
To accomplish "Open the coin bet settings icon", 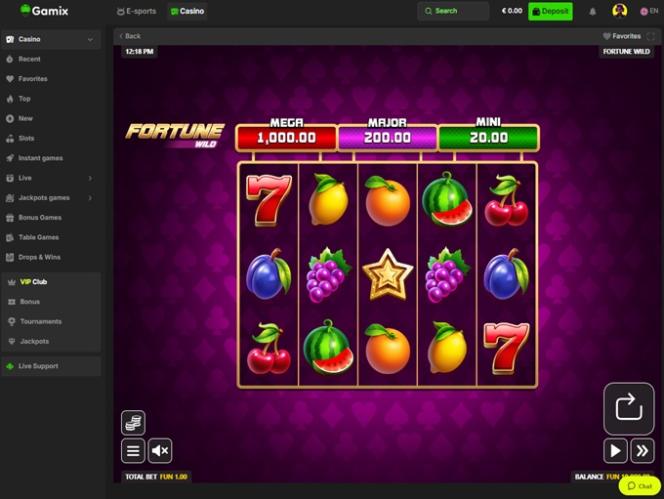I will pos(133,422).
